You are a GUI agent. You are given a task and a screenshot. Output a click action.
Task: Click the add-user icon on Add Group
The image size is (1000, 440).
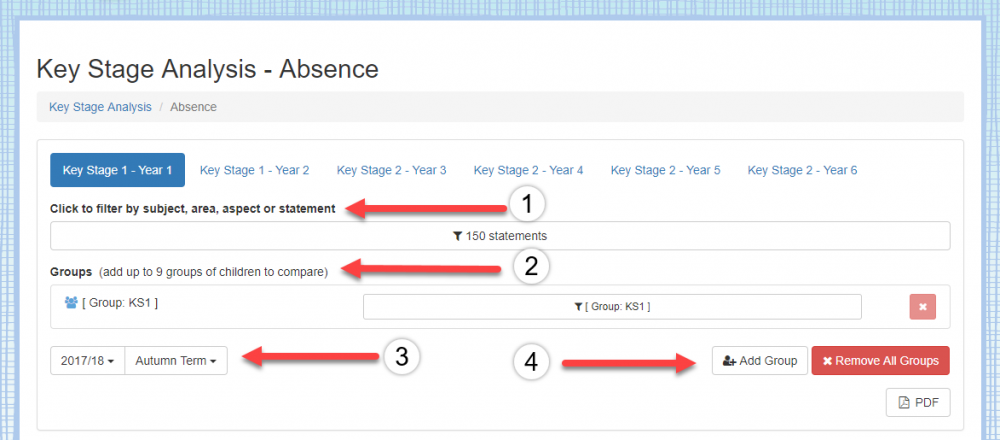pos(729,361)
